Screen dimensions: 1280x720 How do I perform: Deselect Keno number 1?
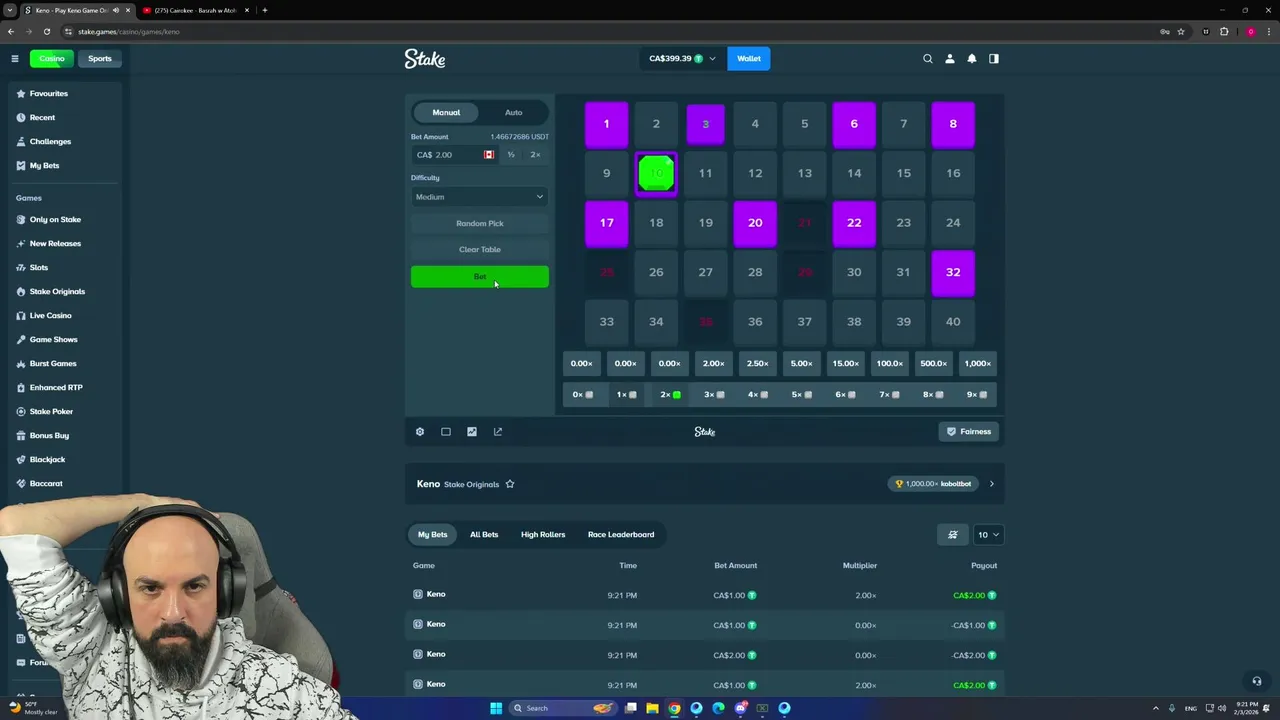tap(606, 124)
